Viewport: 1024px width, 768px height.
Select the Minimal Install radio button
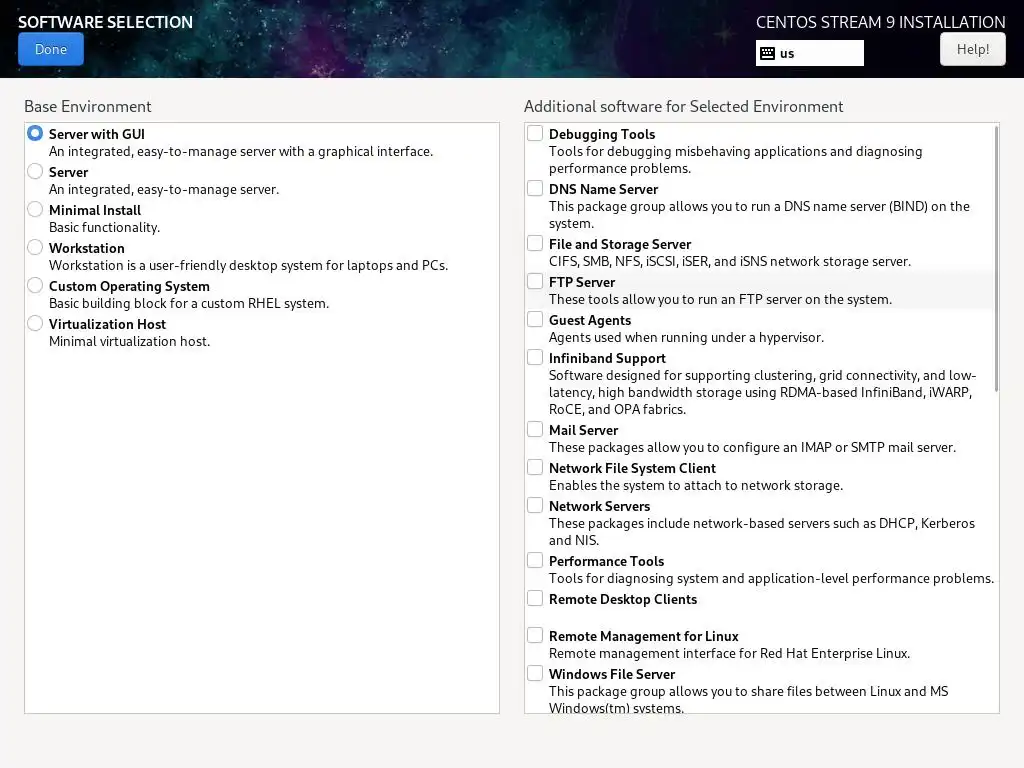[x=35, y=210]
